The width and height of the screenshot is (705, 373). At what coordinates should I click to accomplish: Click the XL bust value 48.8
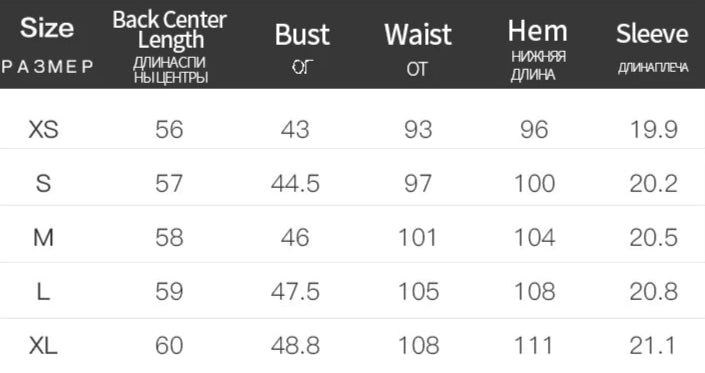[295, 346]
